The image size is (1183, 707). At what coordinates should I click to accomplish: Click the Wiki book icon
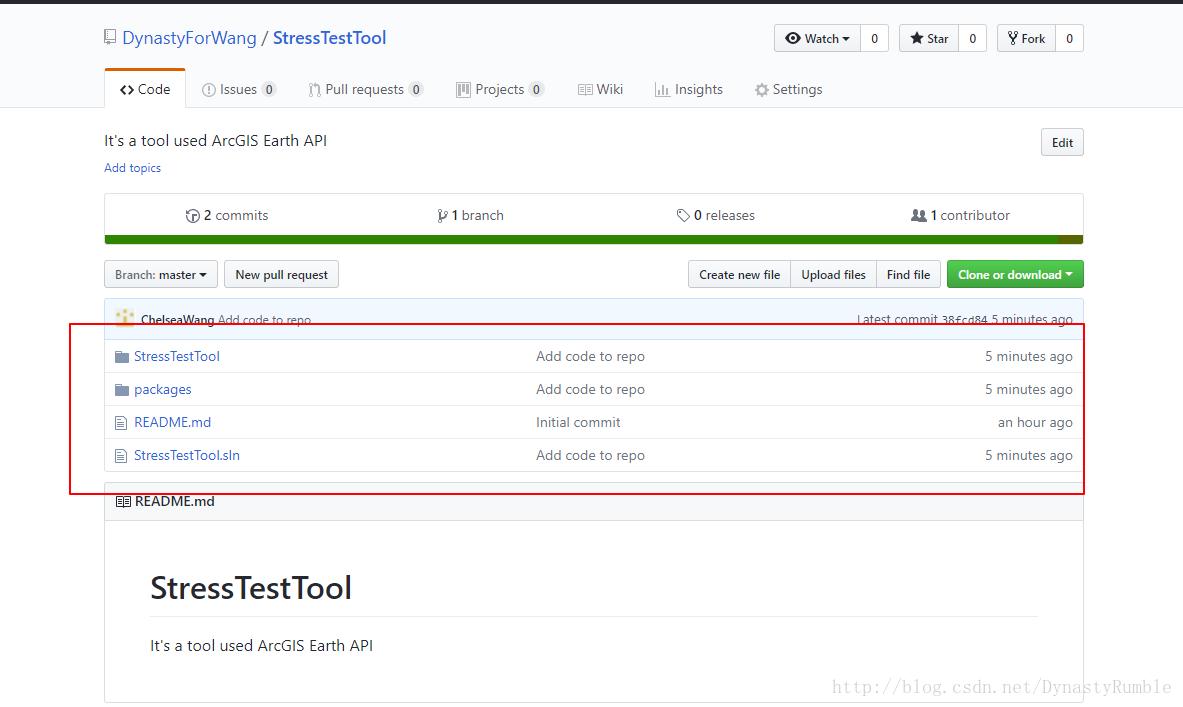click(x=585, y=90)
